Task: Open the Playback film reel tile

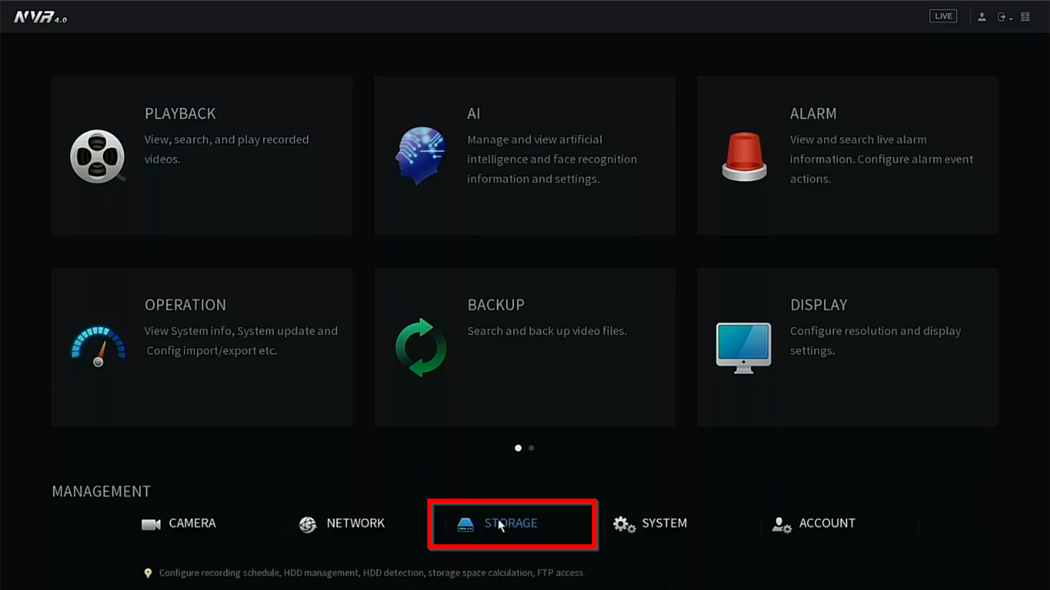Action: click(x=202, y=156)
